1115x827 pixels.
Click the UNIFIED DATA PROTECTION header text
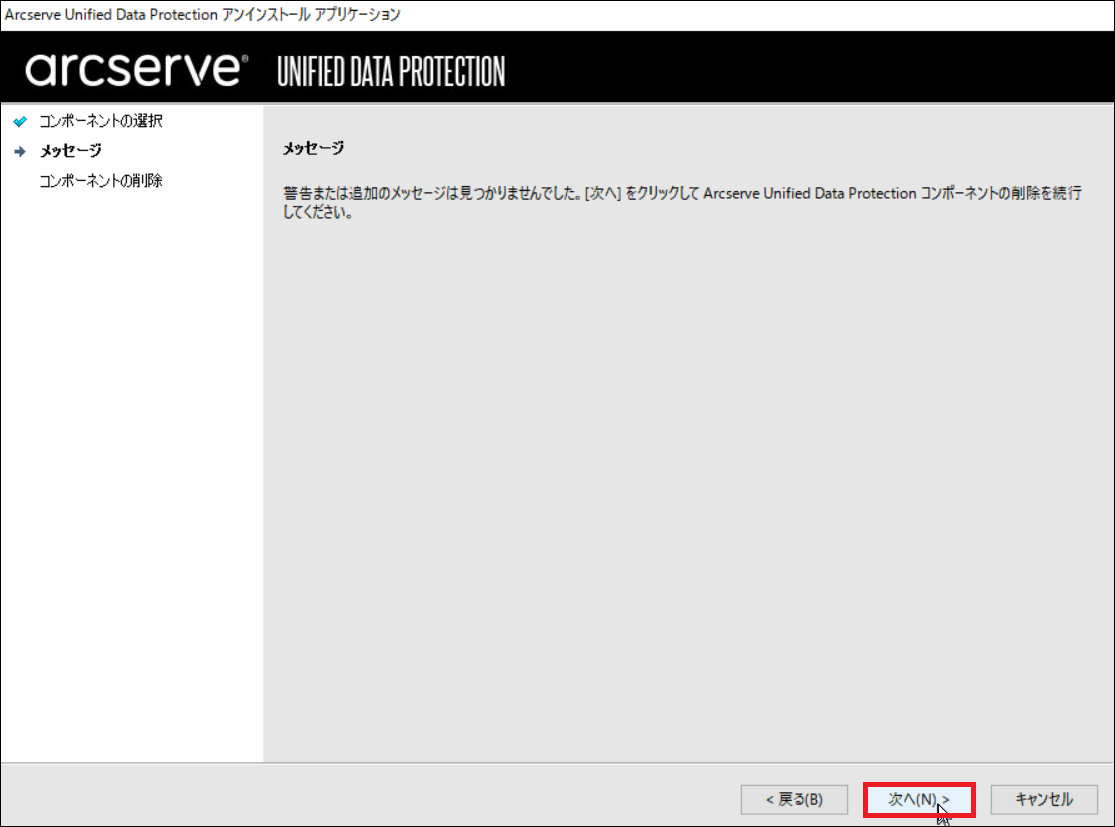(391, 72)
